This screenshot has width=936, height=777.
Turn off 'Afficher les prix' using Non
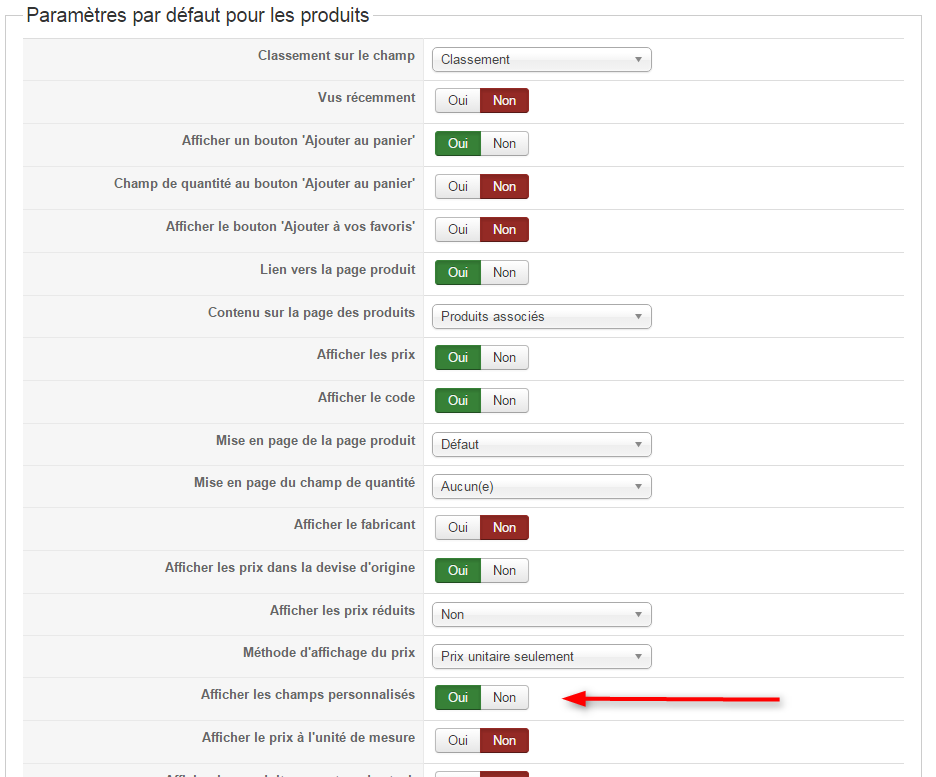[x=504, y=358]
